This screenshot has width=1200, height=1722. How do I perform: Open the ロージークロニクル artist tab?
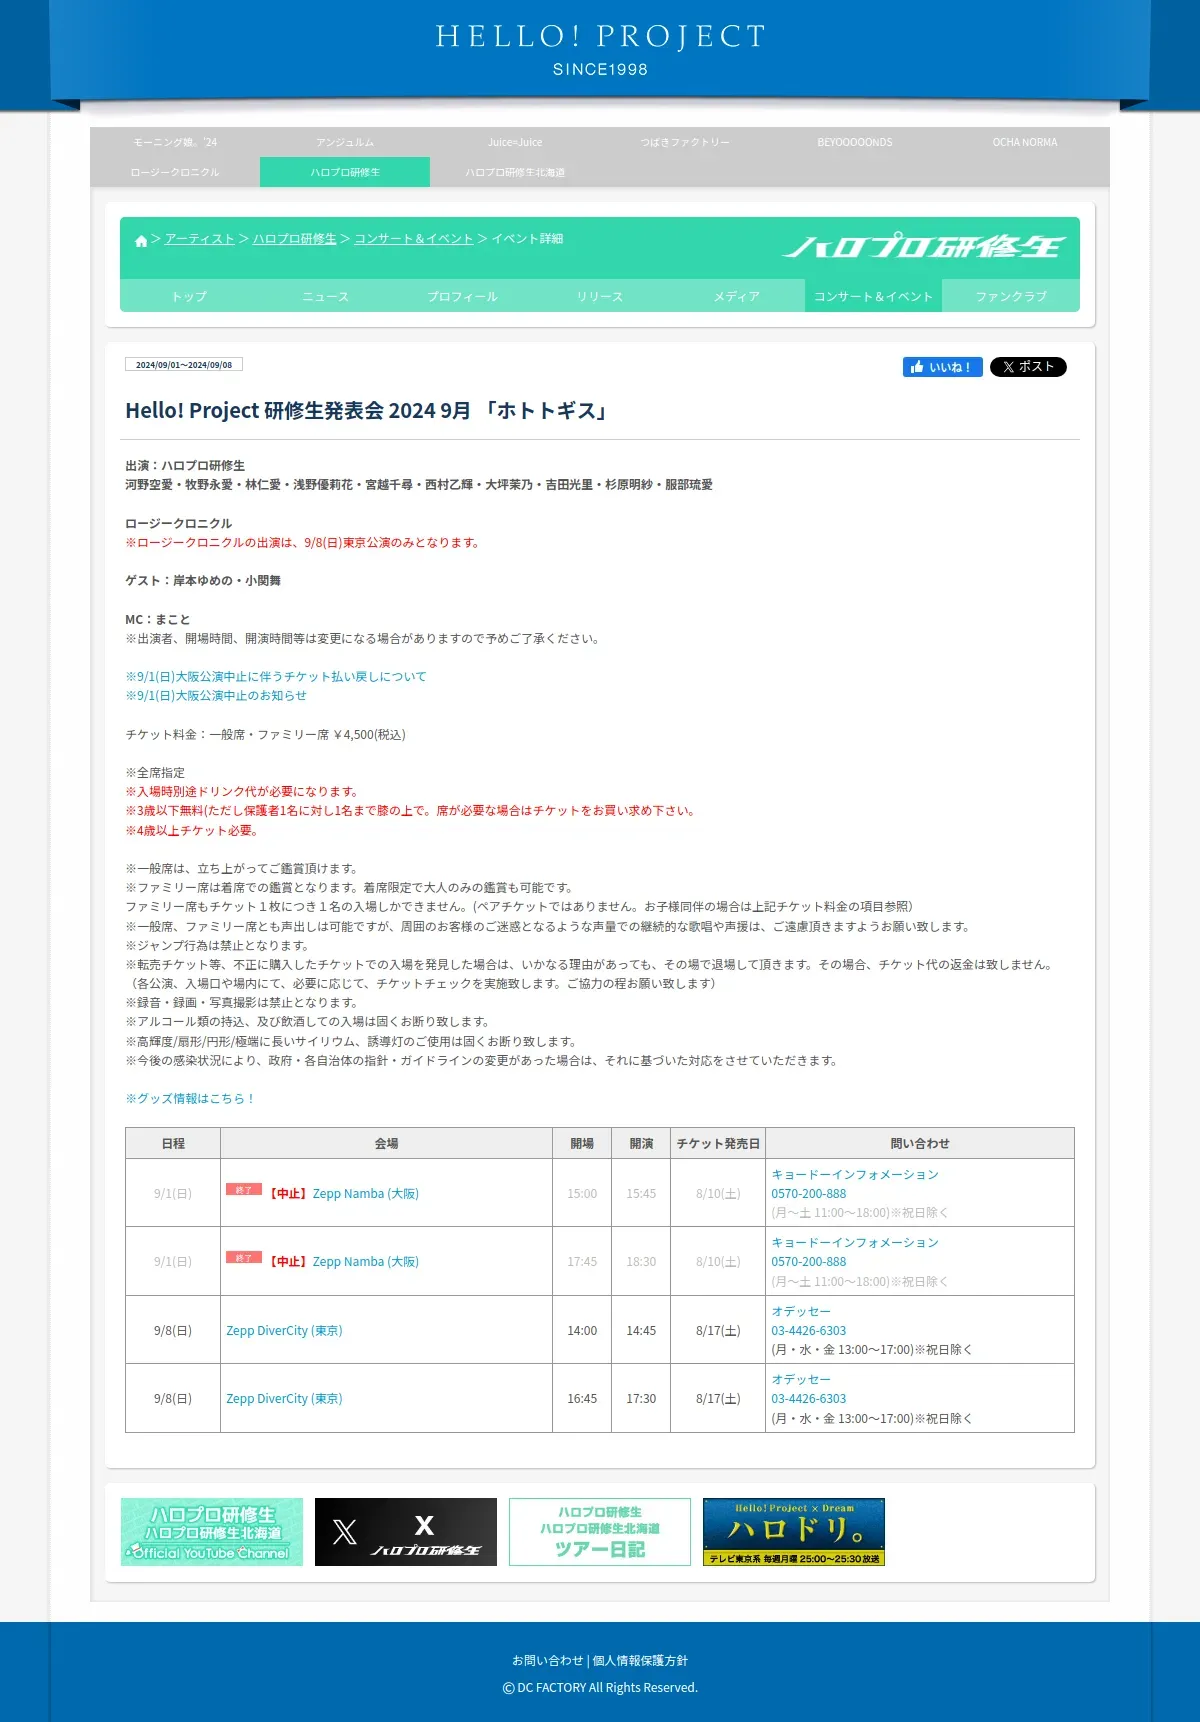tap(175, 172)
